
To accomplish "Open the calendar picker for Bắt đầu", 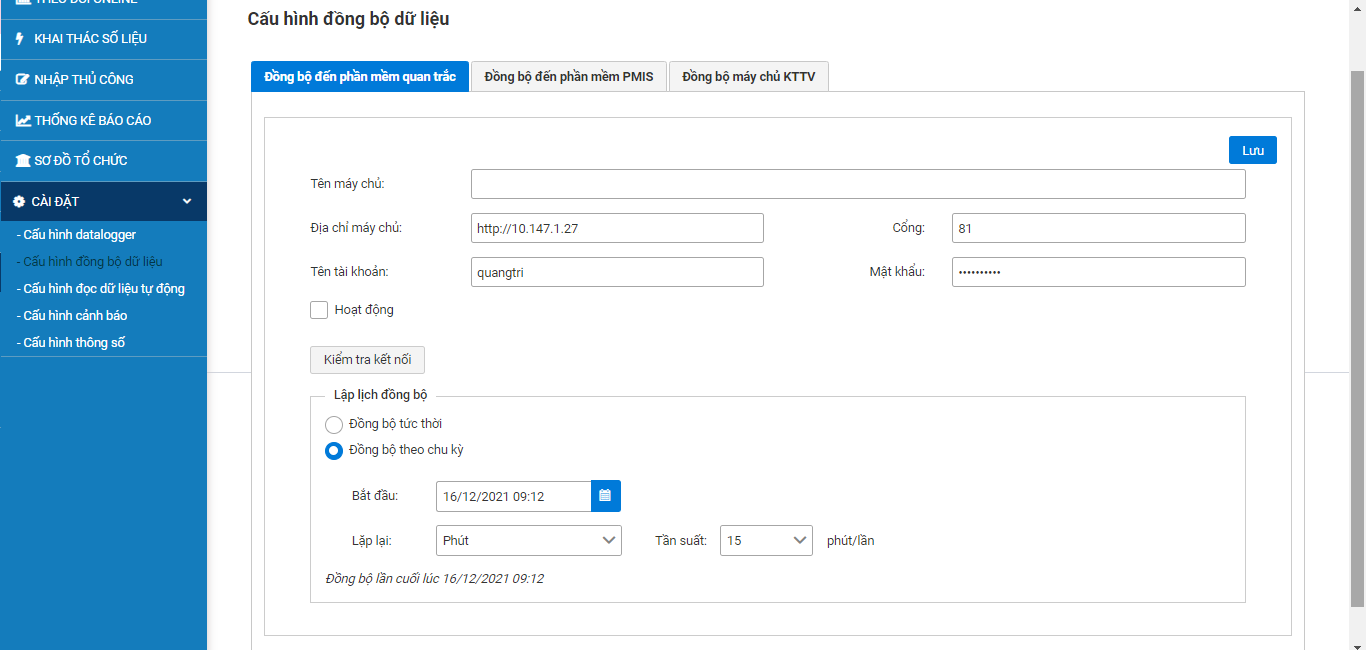I will click(605, 496).
